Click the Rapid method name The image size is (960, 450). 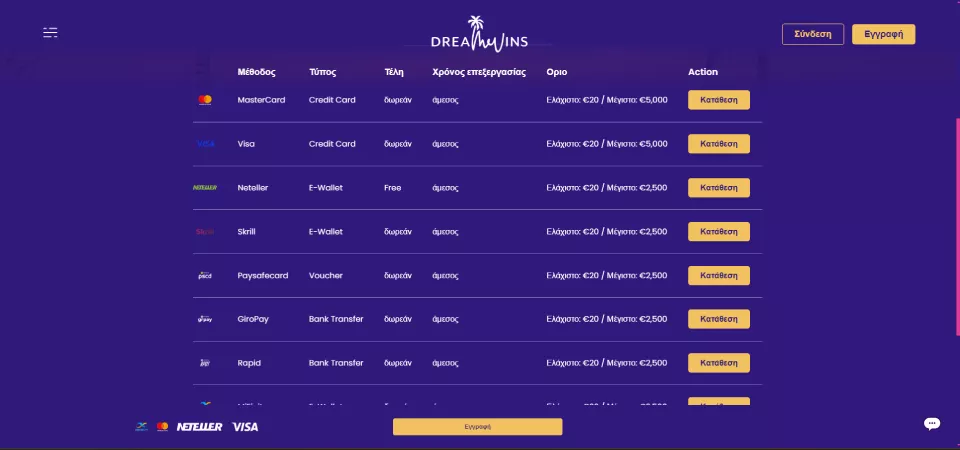(249, 363)
